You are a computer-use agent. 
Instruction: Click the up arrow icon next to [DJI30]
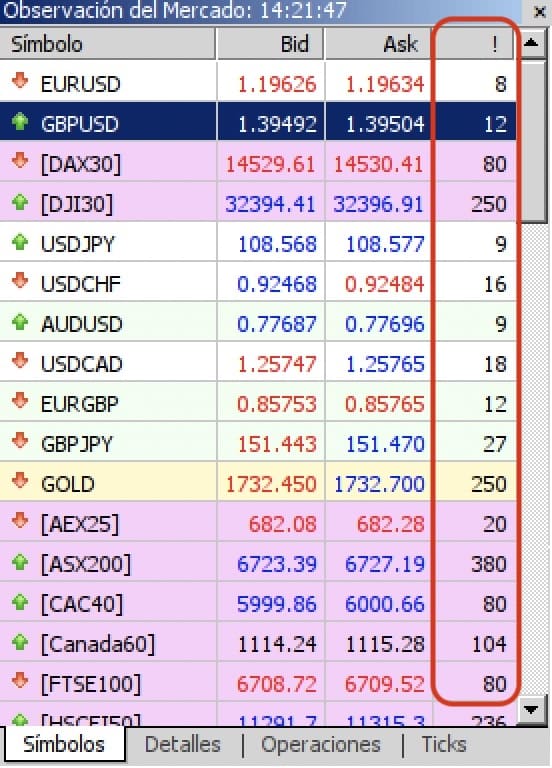[20, 201]
